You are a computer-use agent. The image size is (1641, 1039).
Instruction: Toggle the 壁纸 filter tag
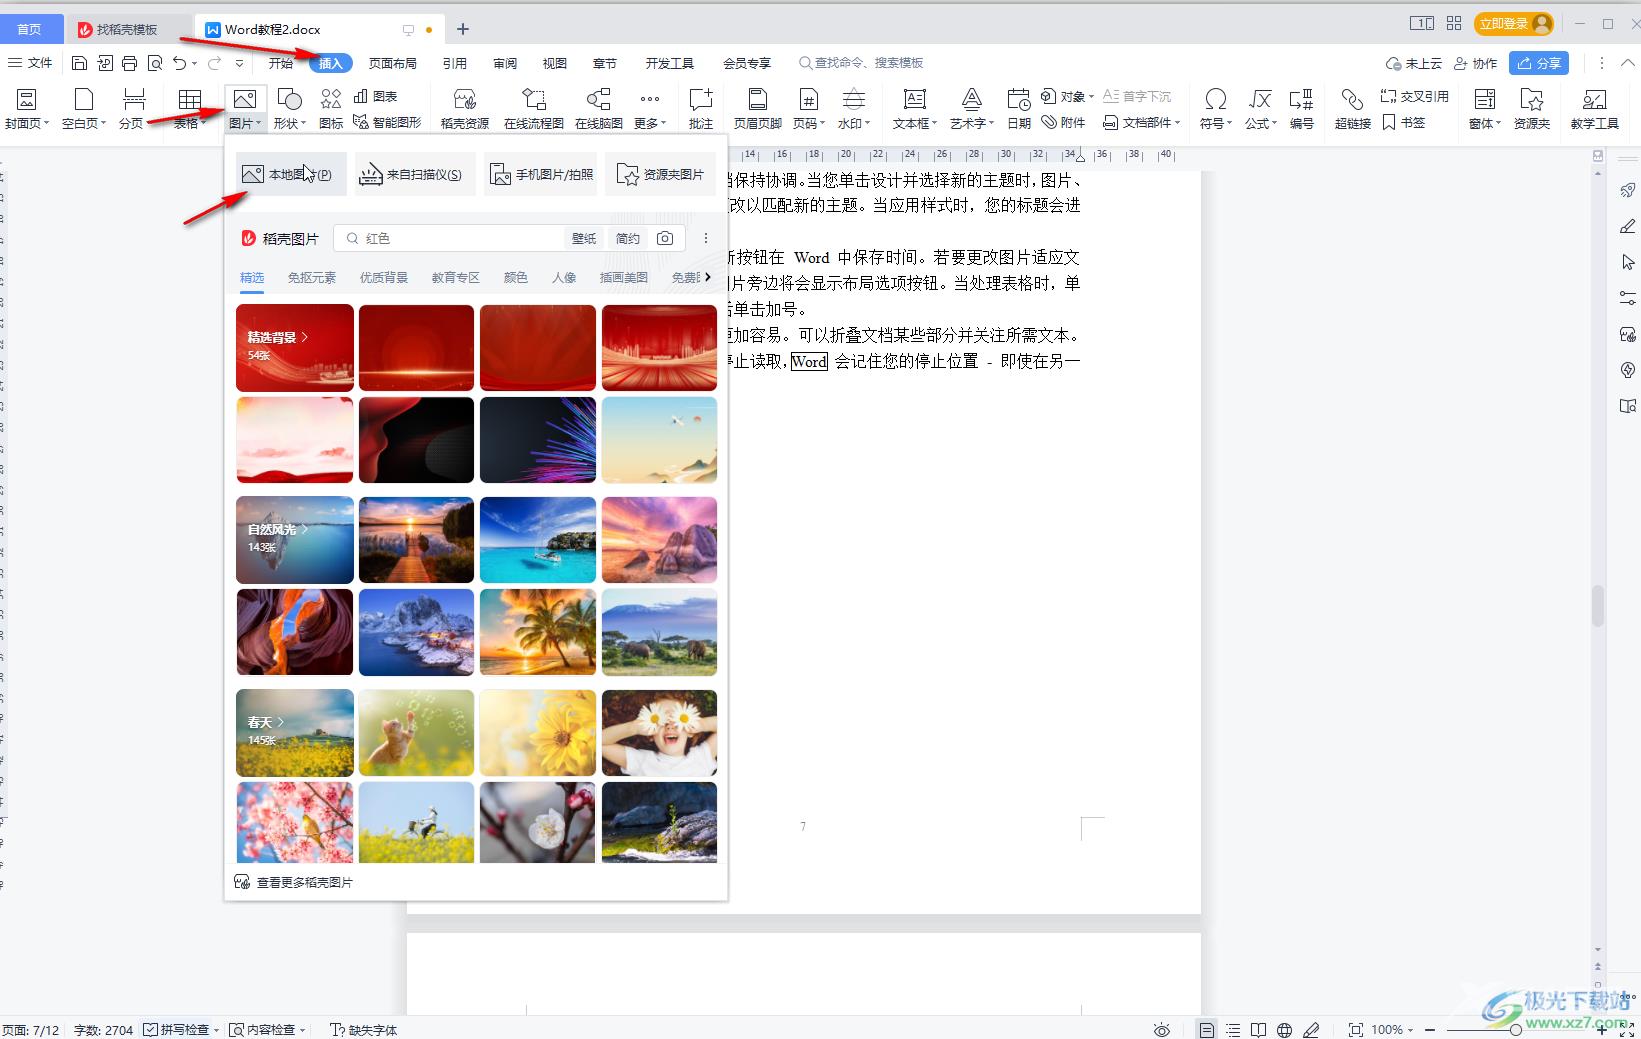tap(584, 238)
